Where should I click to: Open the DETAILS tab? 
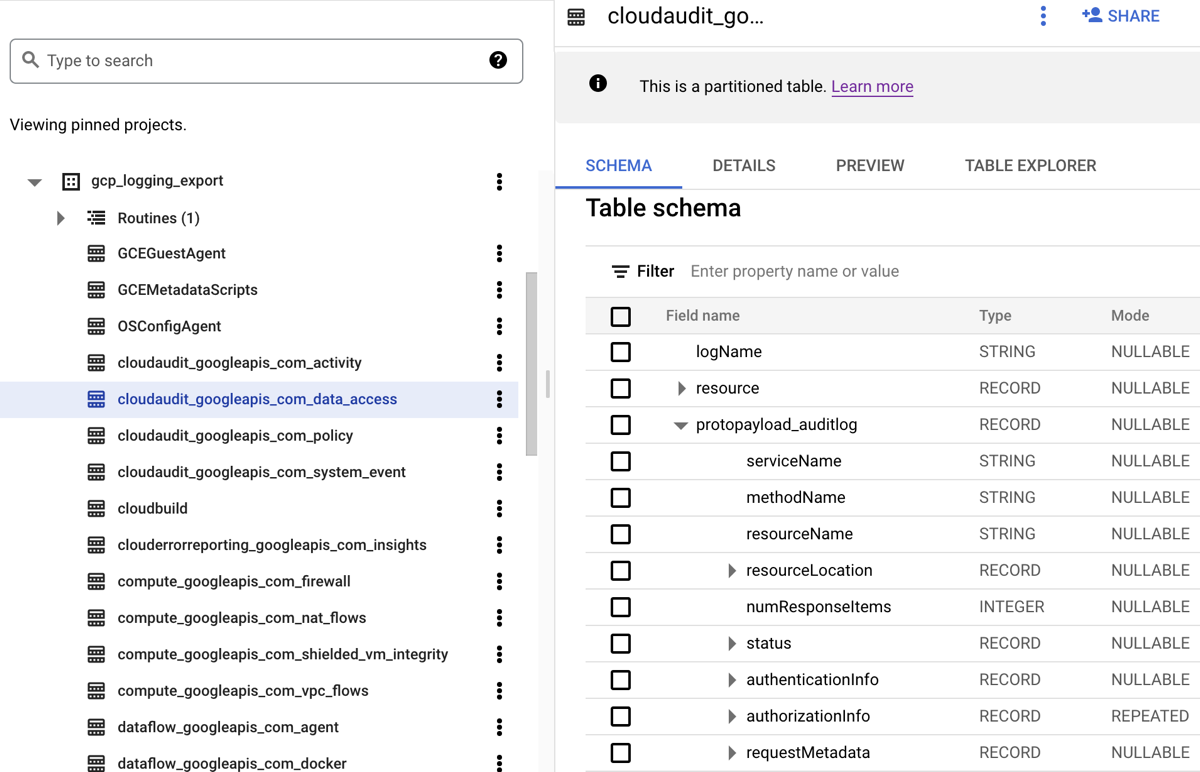tap(744, 165)
